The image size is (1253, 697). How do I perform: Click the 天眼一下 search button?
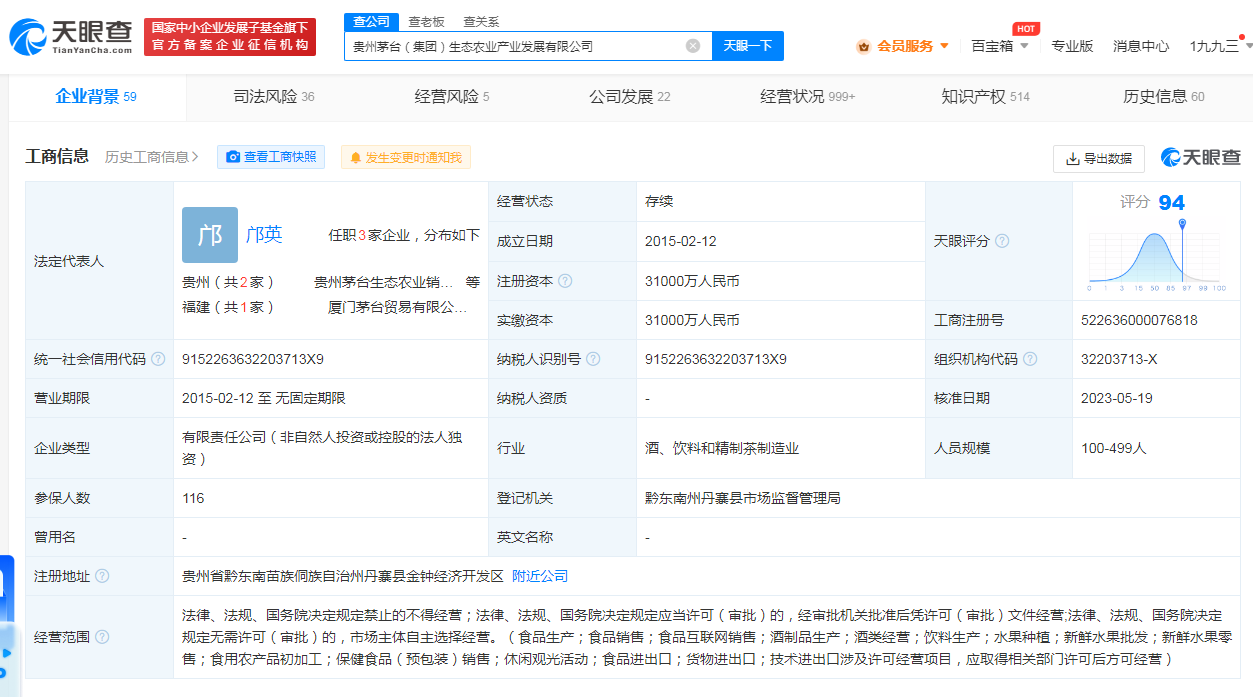(x=748, y=46)
